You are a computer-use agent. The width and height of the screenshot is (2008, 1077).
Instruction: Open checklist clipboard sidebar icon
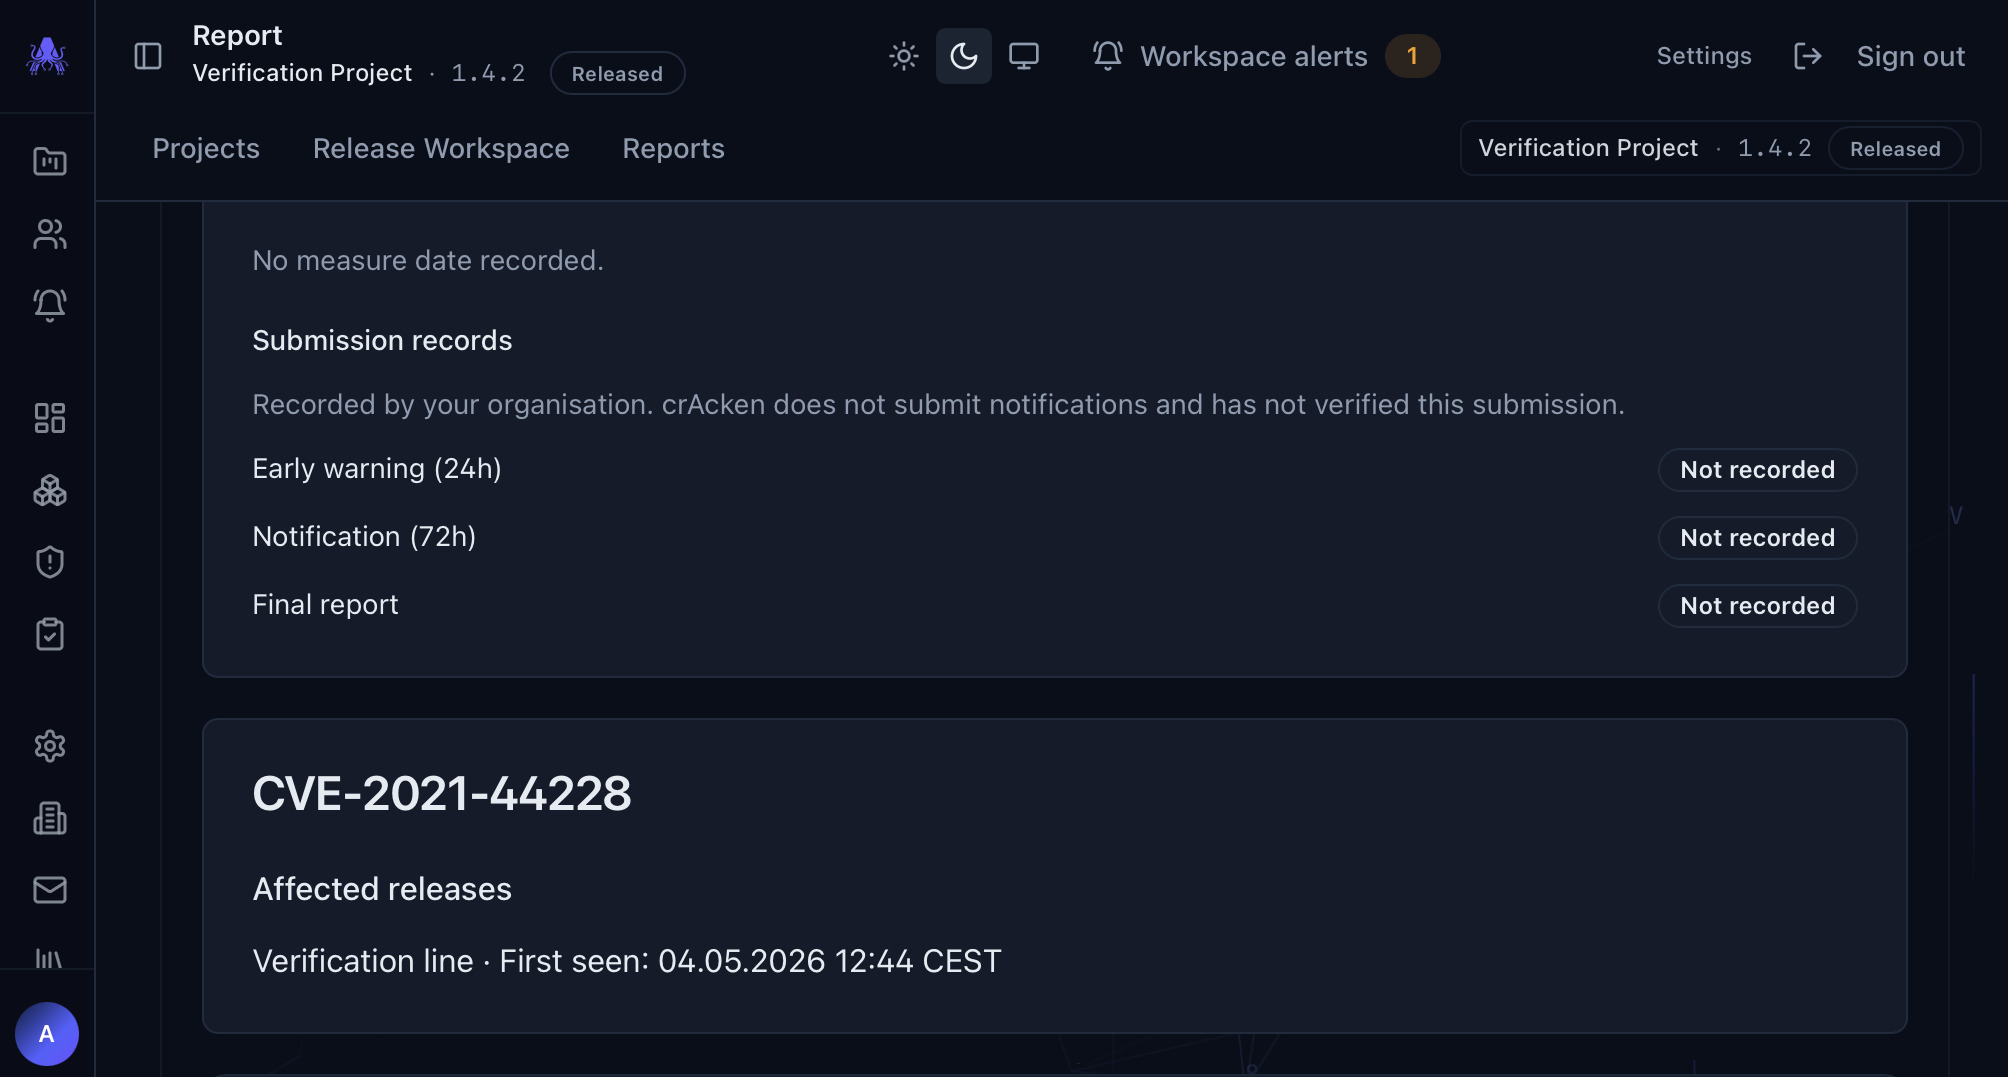[x=49, y=634]
